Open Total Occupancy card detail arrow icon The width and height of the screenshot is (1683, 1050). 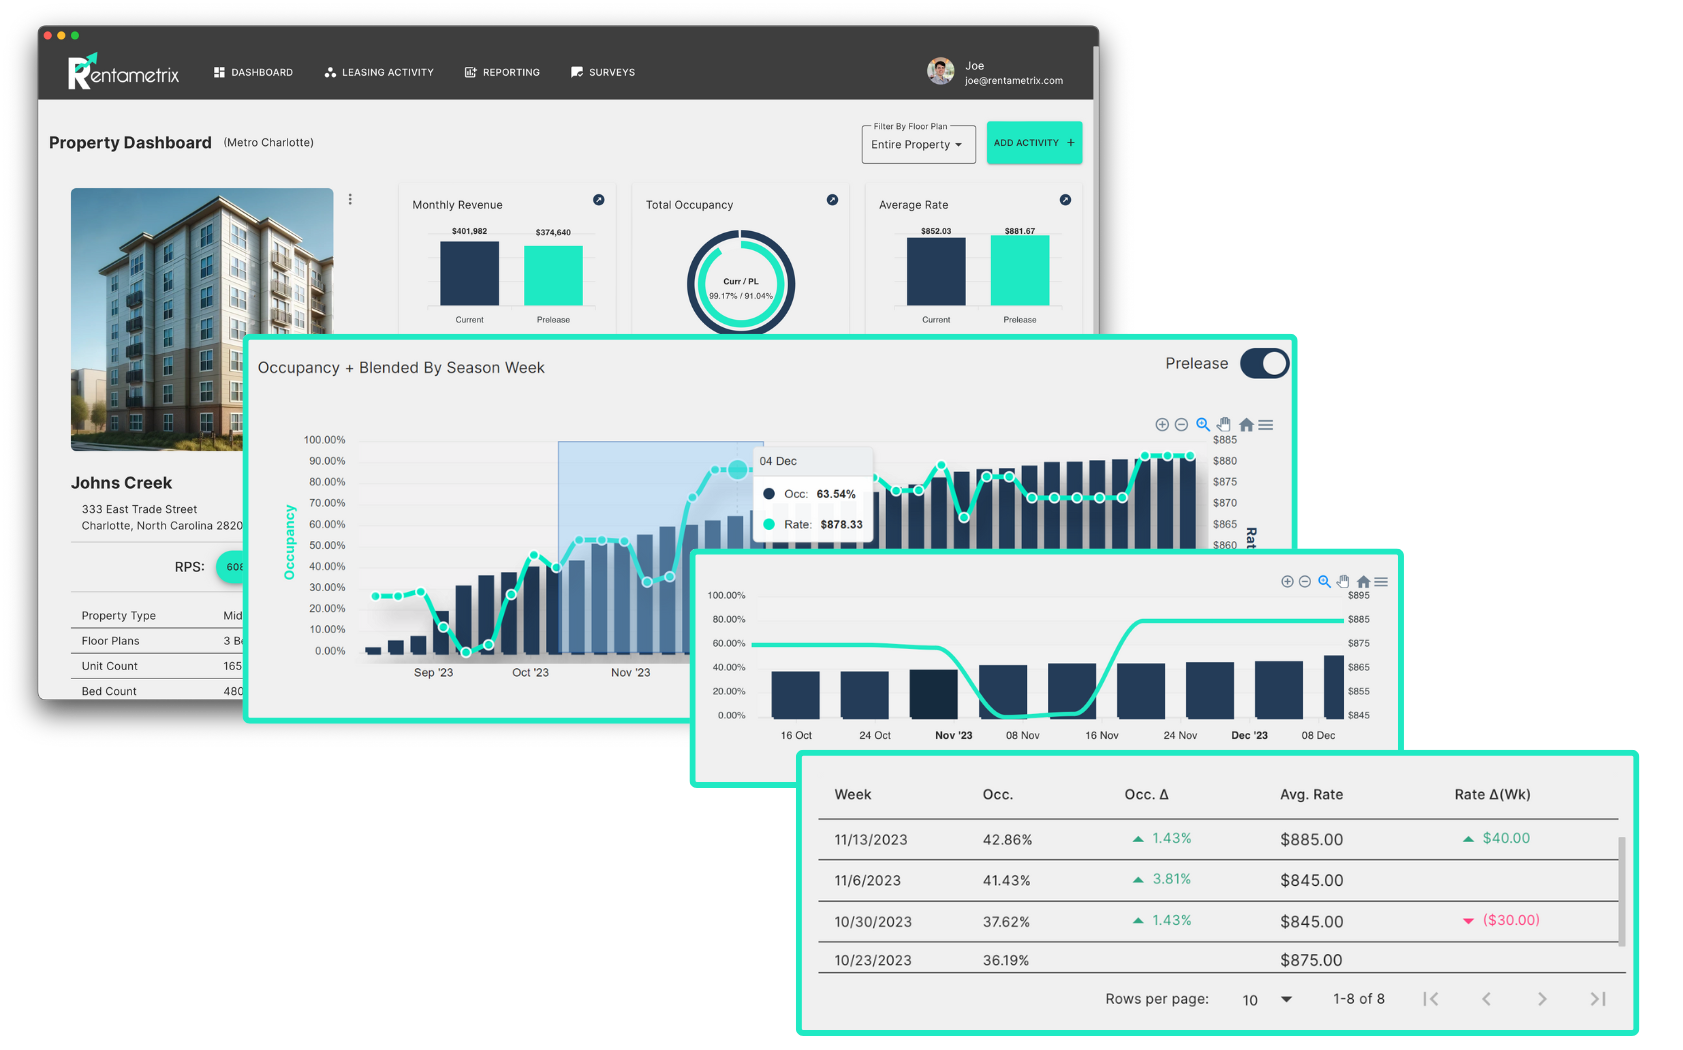pos(832,200)
